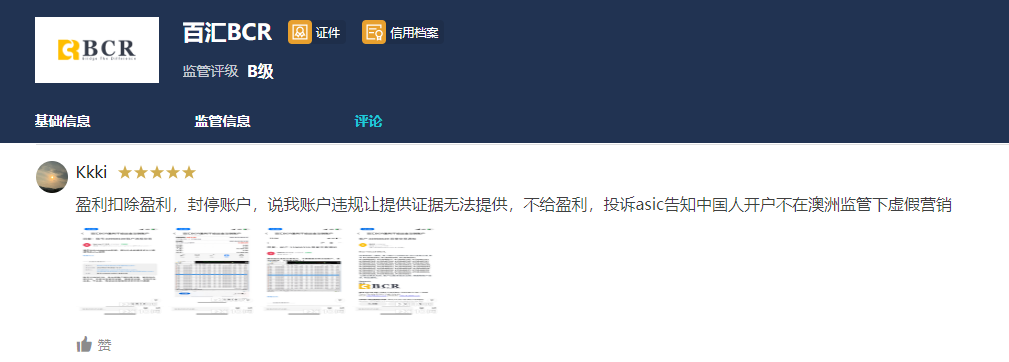Click the 证件 text label

(x=328, y=32)
